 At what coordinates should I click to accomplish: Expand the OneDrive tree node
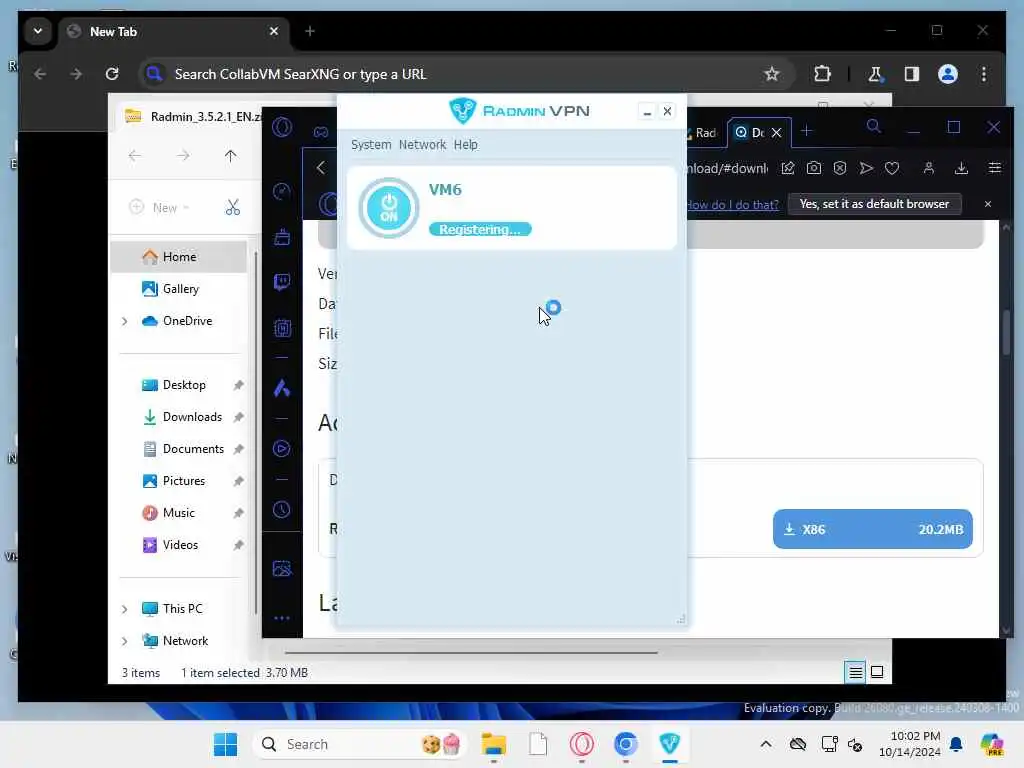pos(124,321)
